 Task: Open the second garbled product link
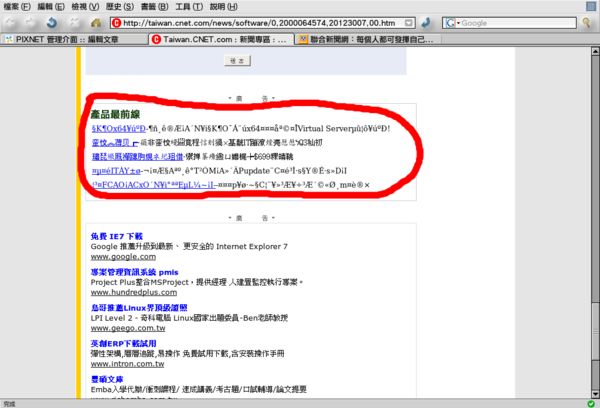(x=115, y=143)
